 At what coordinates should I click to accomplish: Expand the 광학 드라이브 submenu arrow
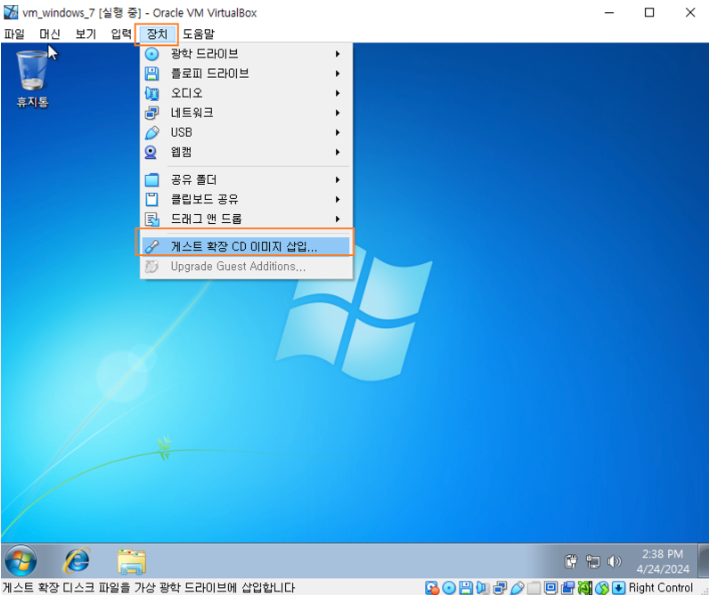pos(337,54)
